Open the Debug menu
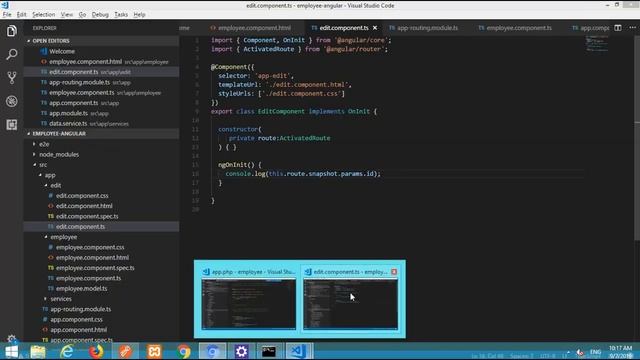This screenshot has width=640, height=360. [100, 14]
